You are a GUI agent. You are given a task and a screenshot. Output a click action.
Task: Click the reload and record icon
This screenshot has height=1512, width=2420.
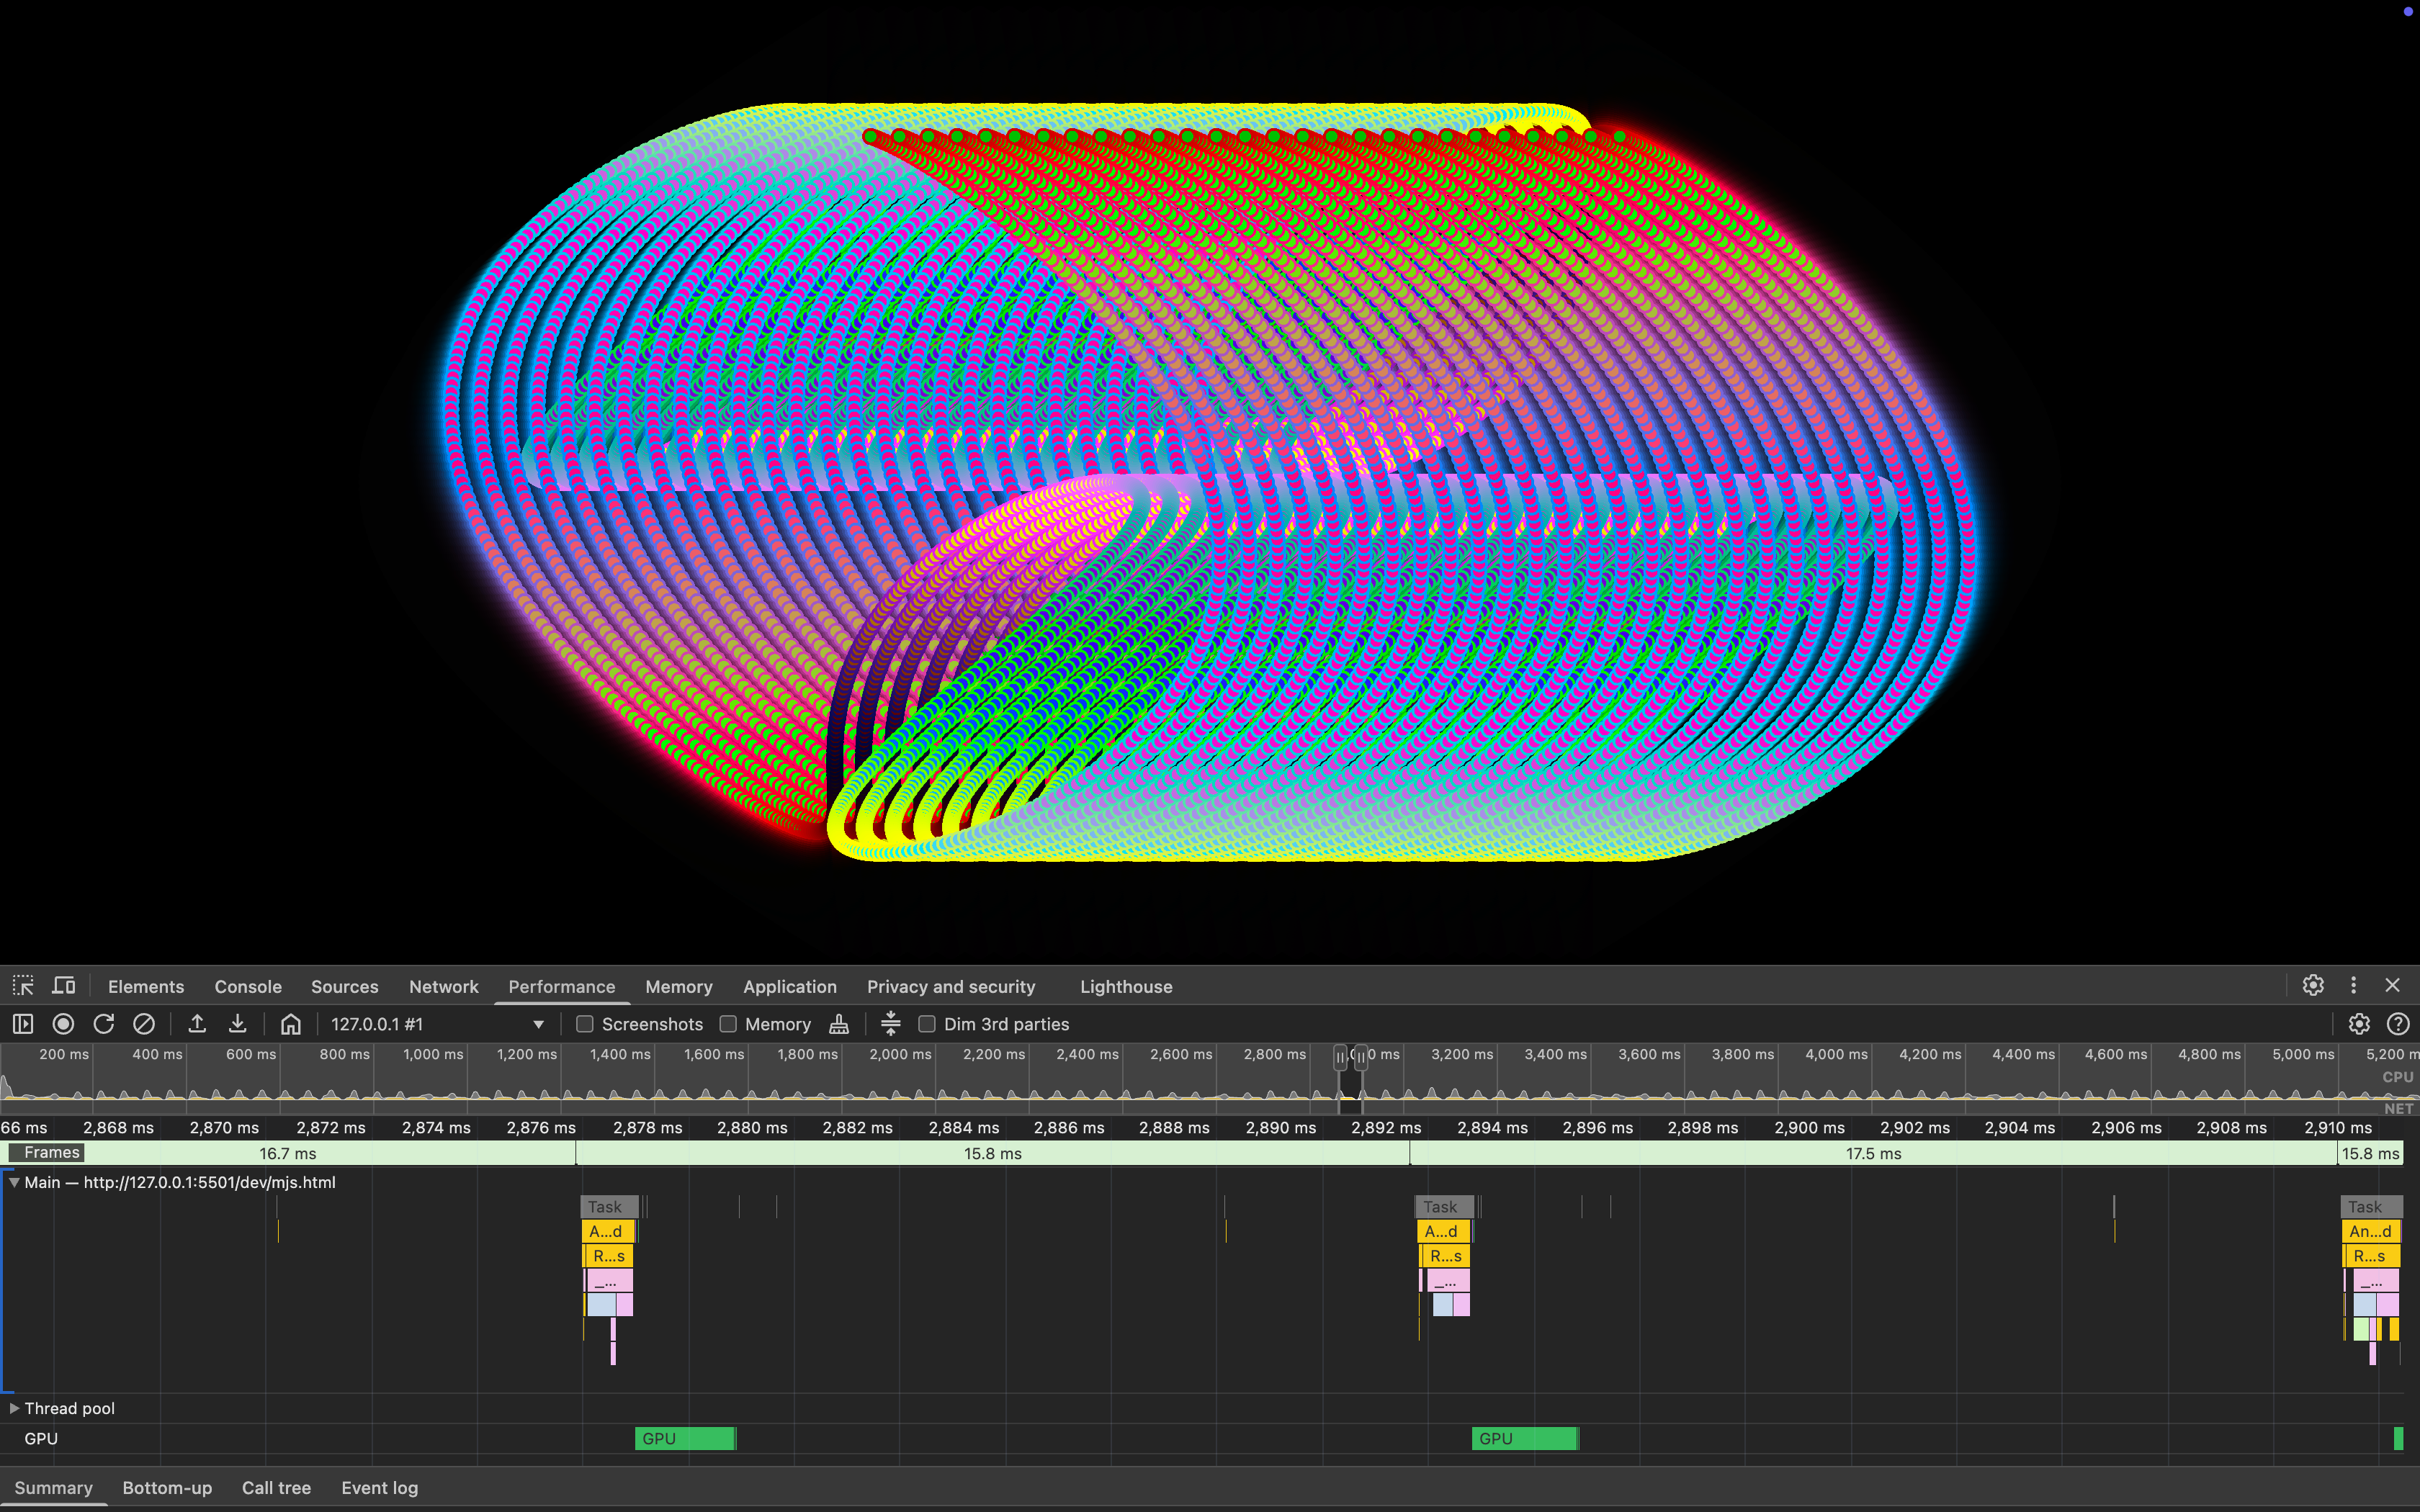[104, 1024]
